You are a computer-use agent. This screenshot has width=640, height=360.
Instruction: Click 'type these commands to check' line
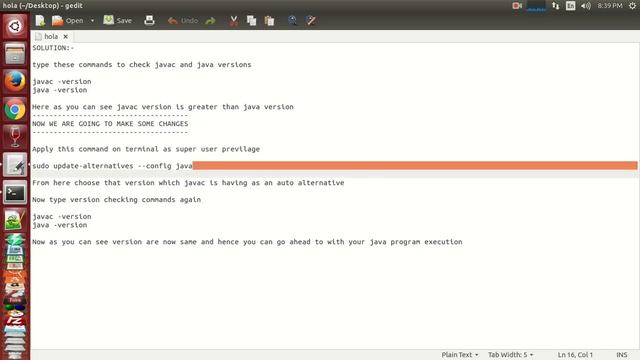[x=142, y=64]
